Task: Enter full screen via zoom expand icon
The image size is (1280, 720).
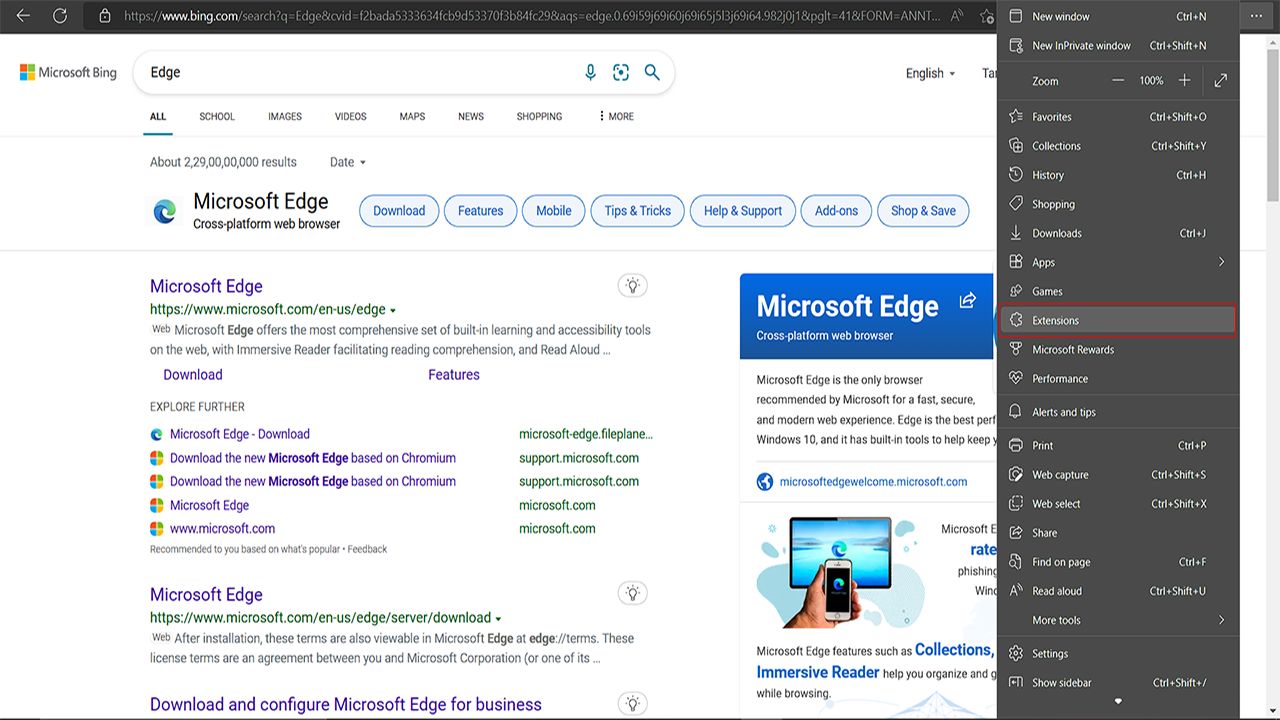Action: pos(1221,80)
